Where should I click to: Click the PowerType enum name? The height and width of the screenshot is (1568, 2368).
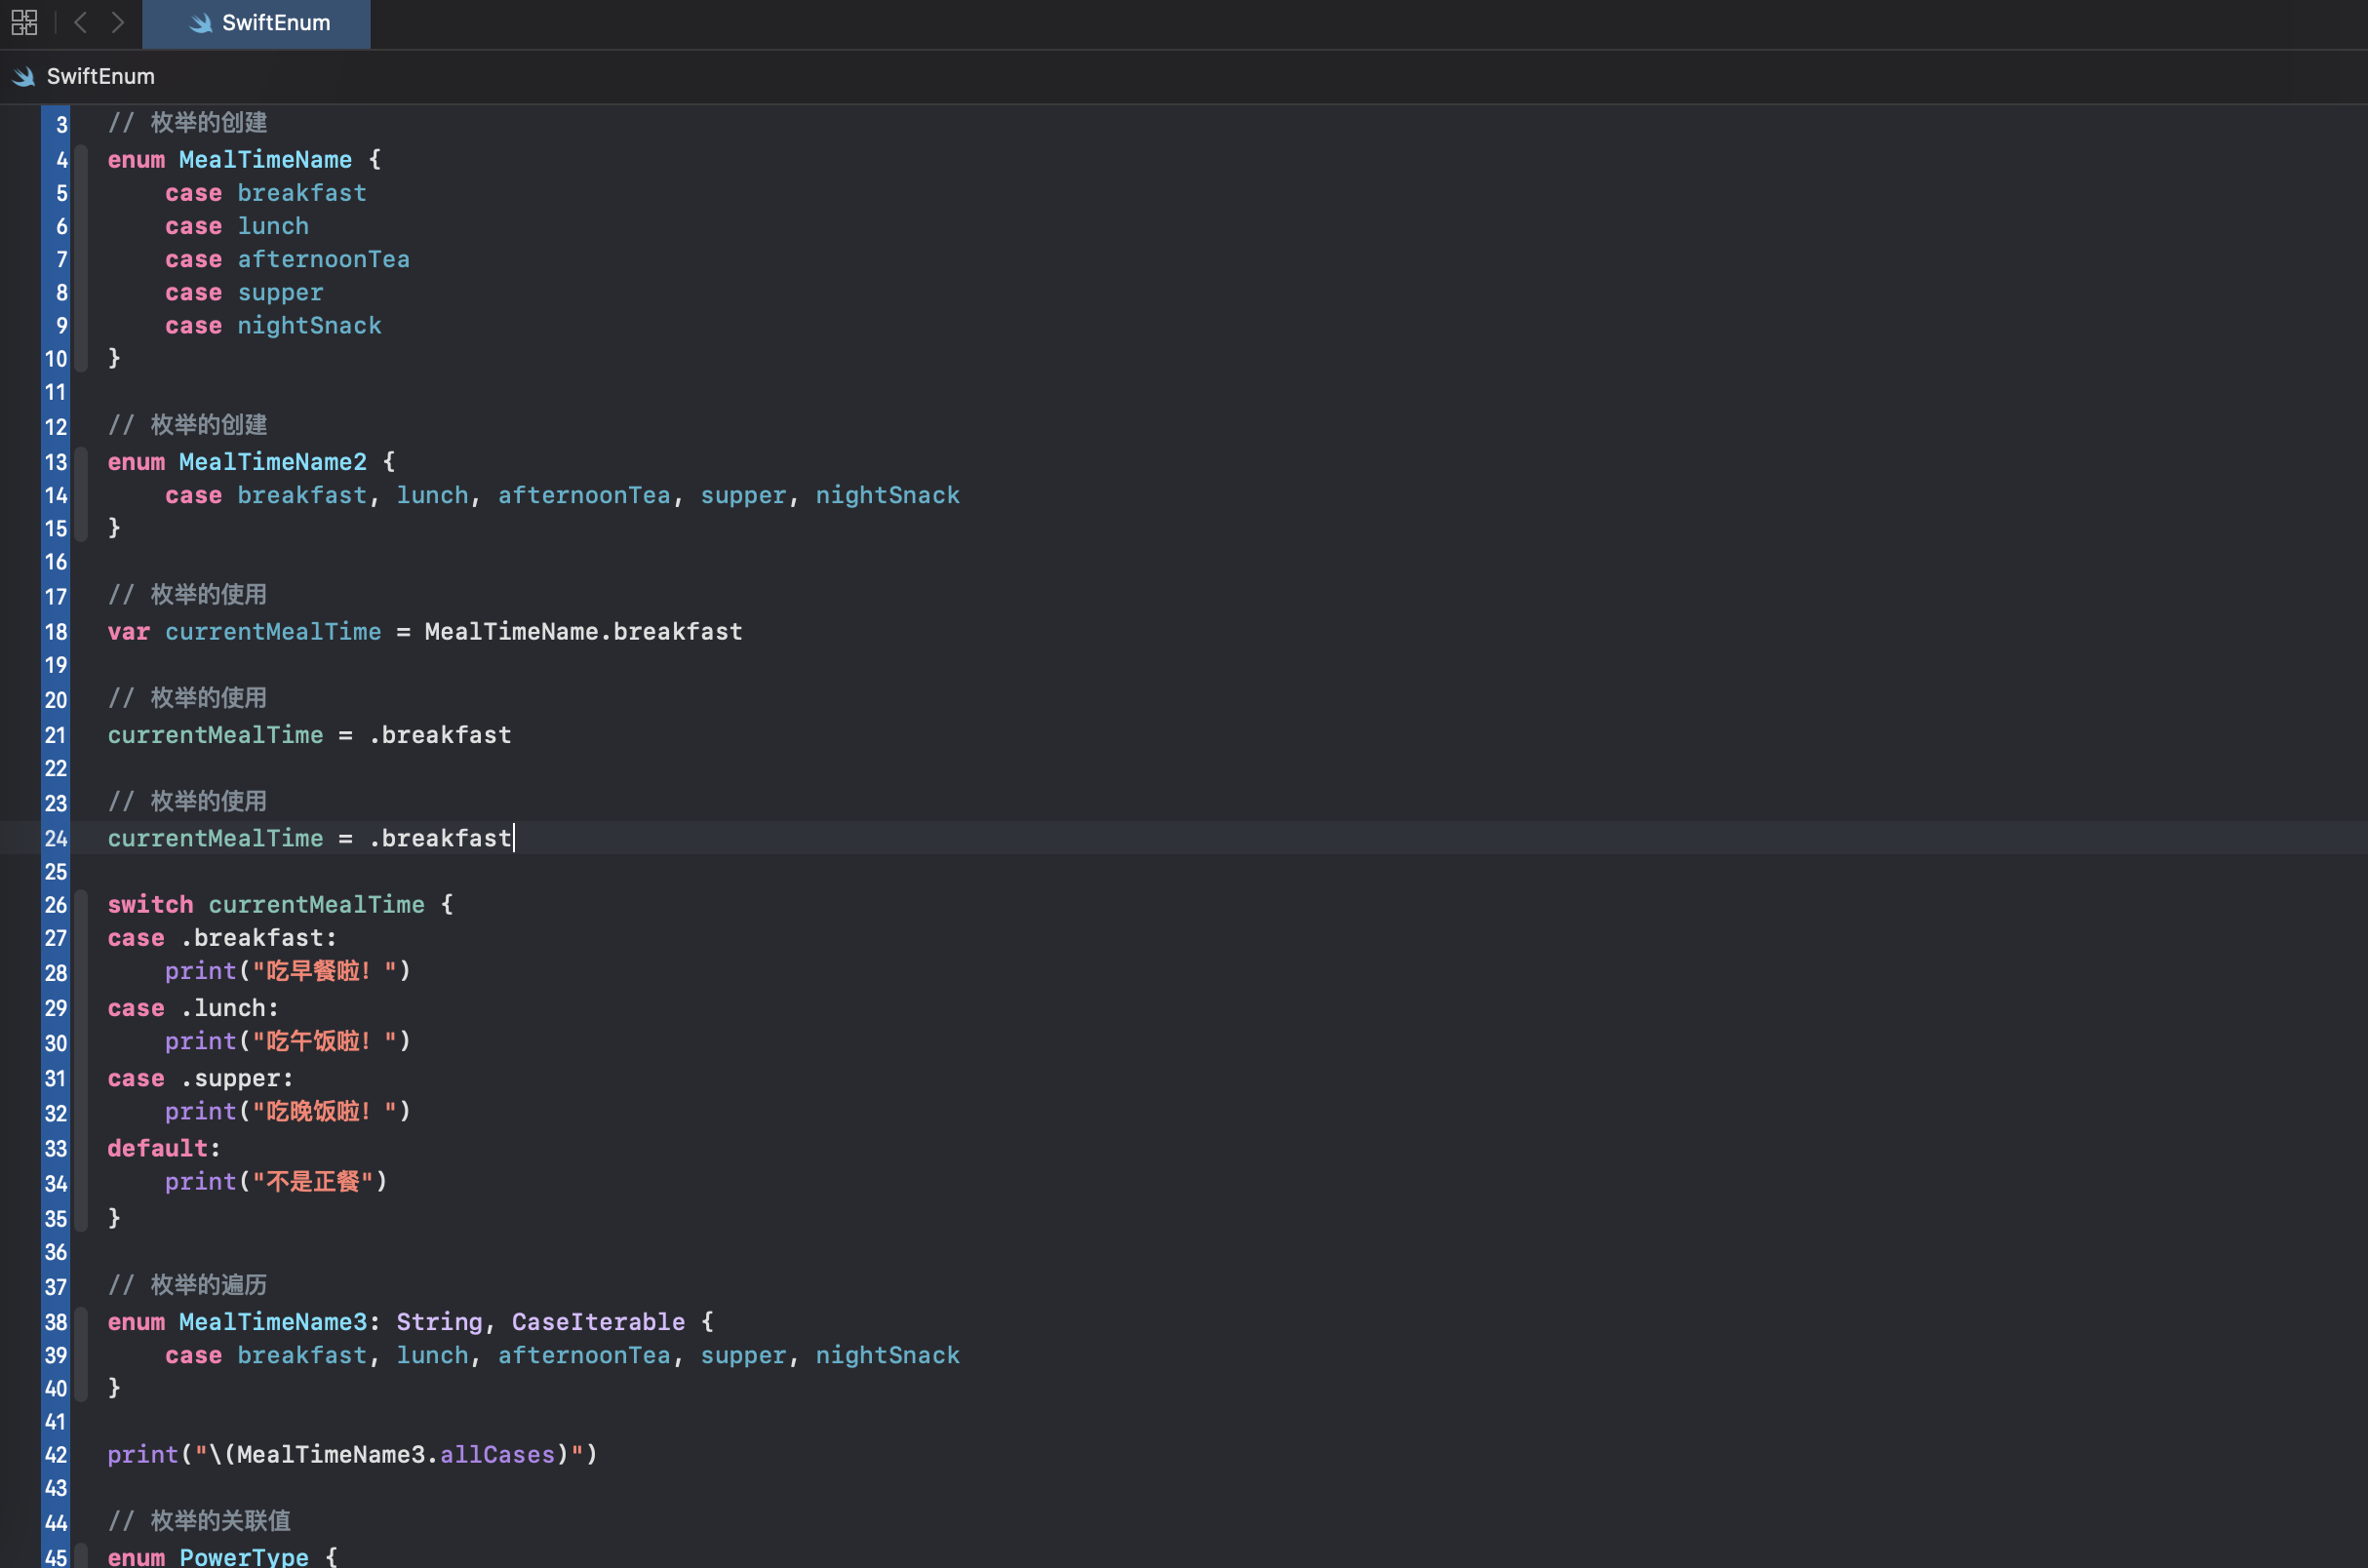point(243,1556)
